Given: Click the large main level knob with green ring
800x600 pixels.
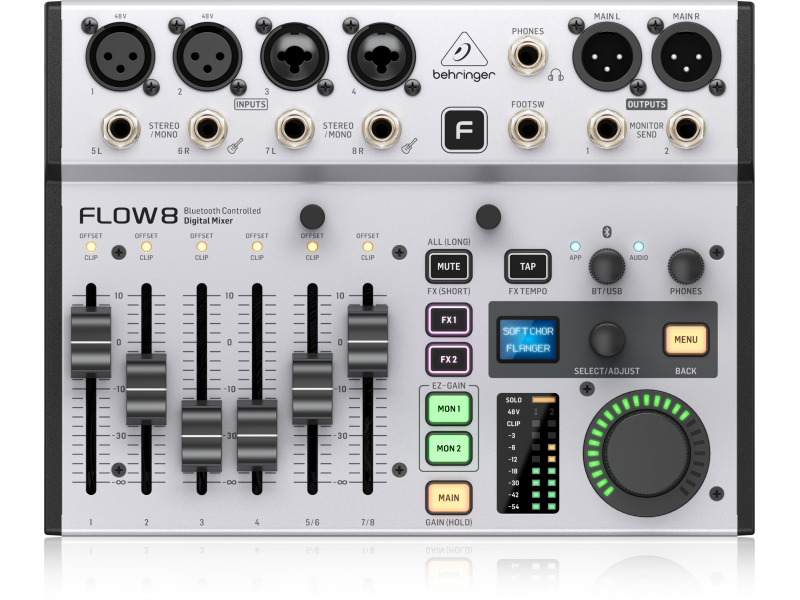Looking at the screenshot, I should pos(646,453).
